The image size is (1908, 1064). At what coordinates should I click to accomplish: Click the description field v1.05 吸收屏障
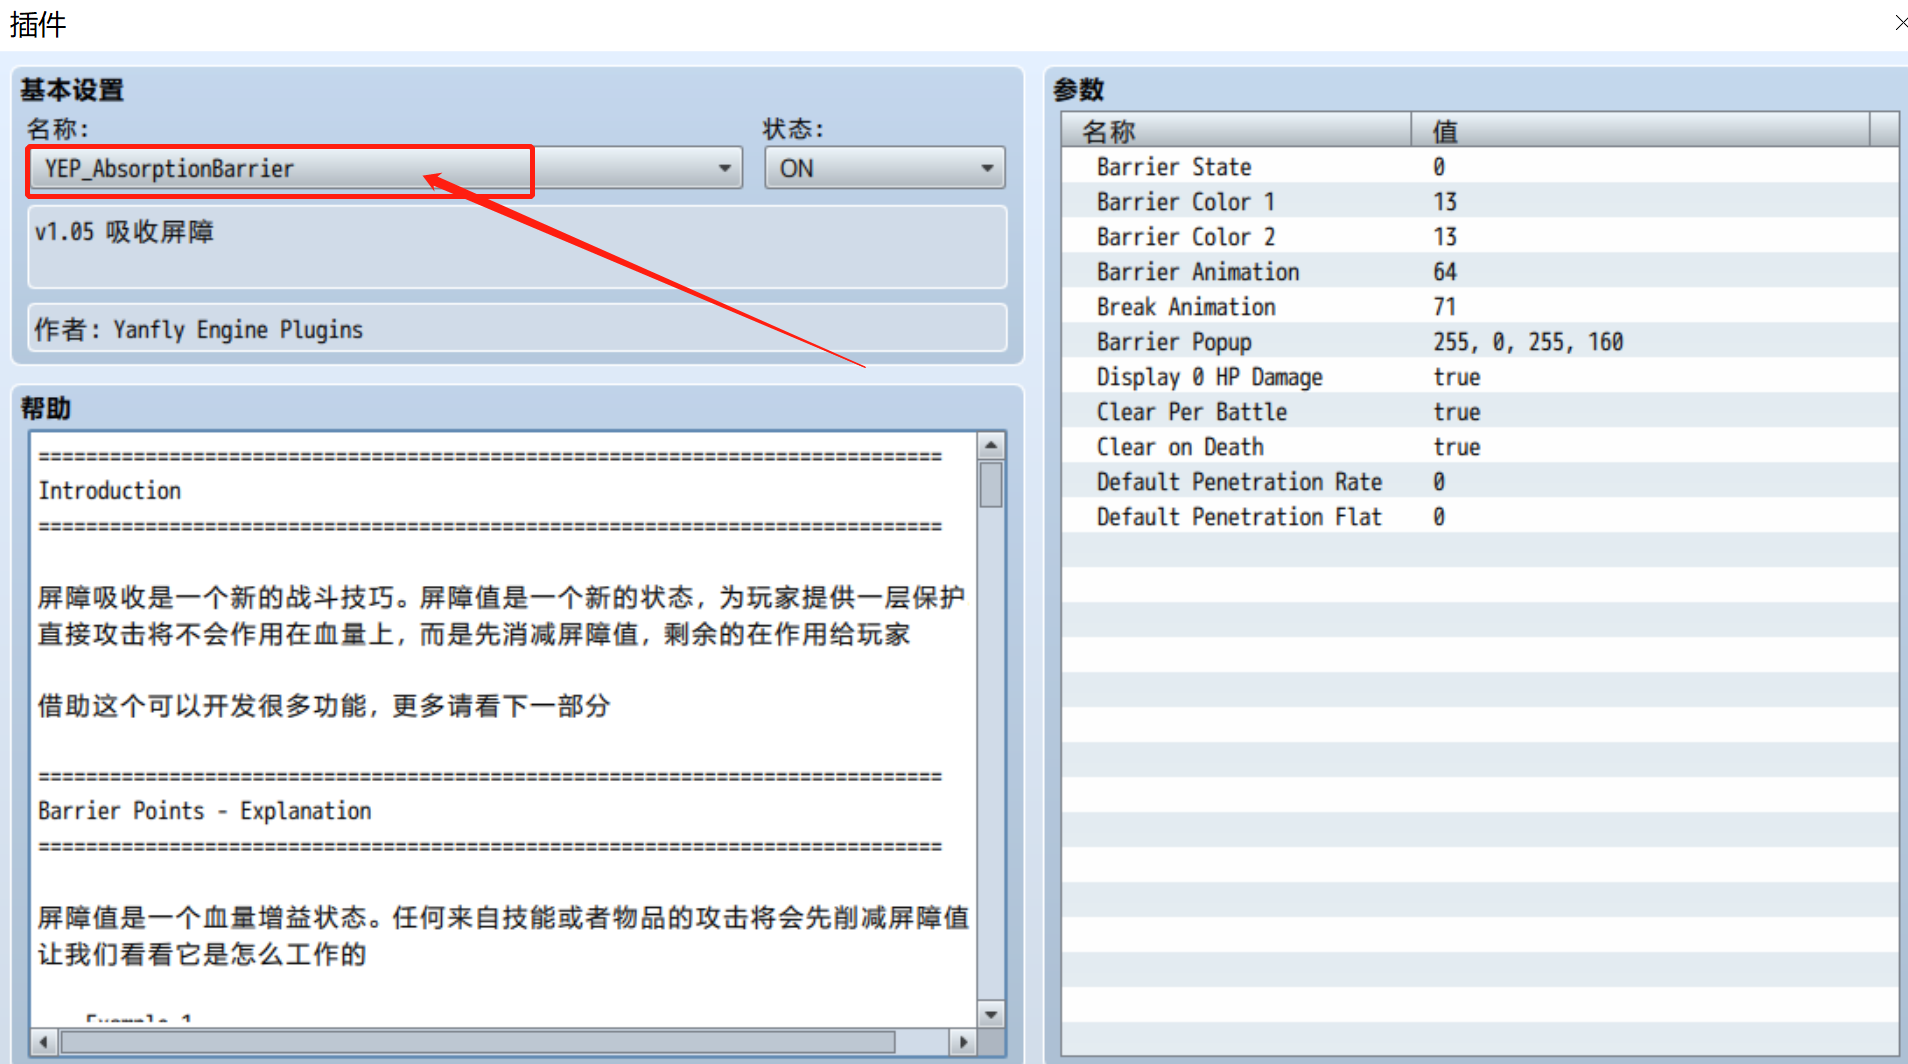517,246
